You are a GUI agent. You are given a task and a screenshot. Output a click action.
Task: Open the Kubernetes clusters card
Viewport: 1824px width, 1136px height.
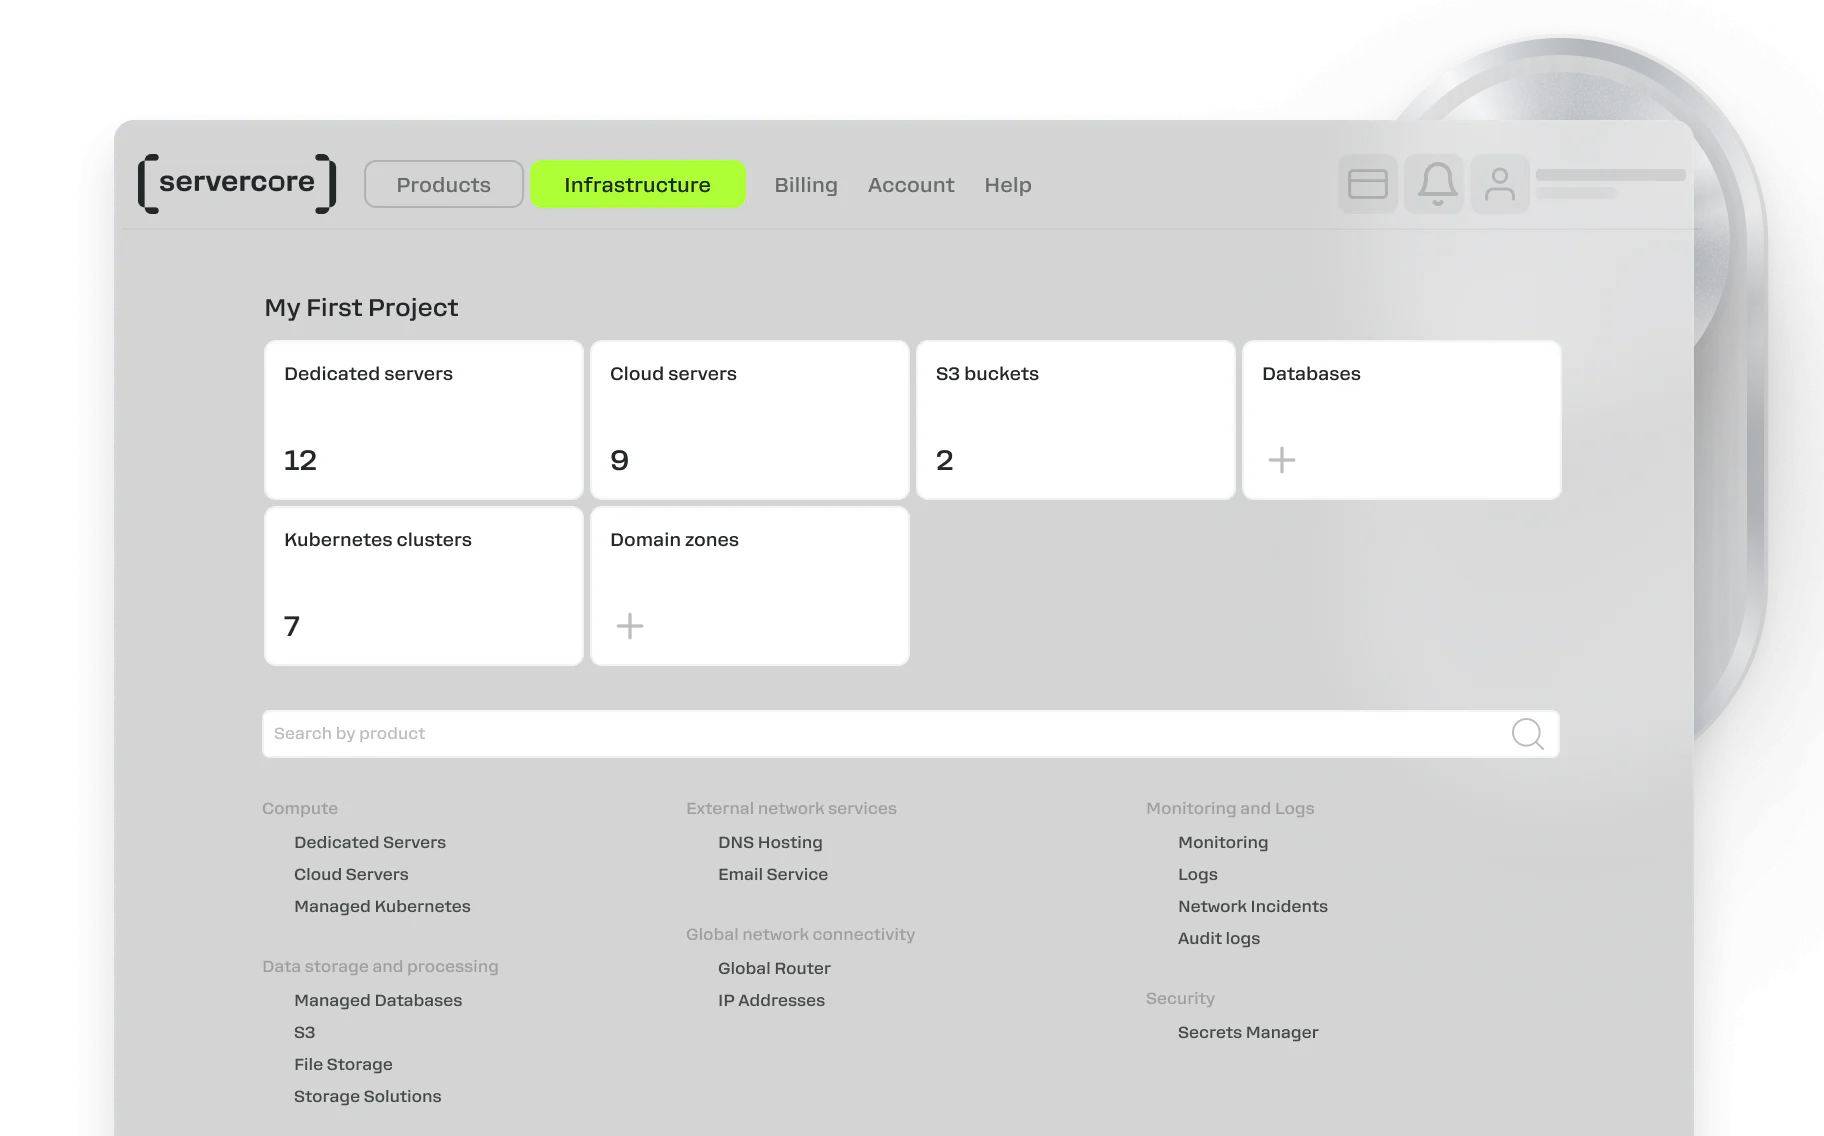click(423, 586)
